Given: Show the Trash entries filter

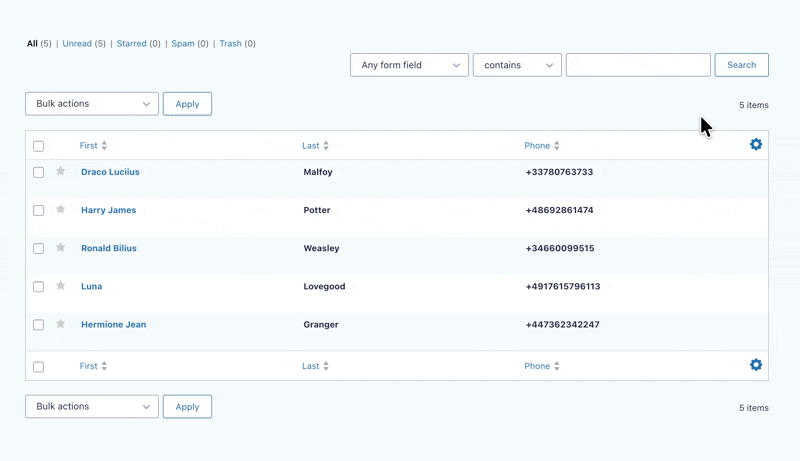Looking at the screenshot, I should coord(230,44).
